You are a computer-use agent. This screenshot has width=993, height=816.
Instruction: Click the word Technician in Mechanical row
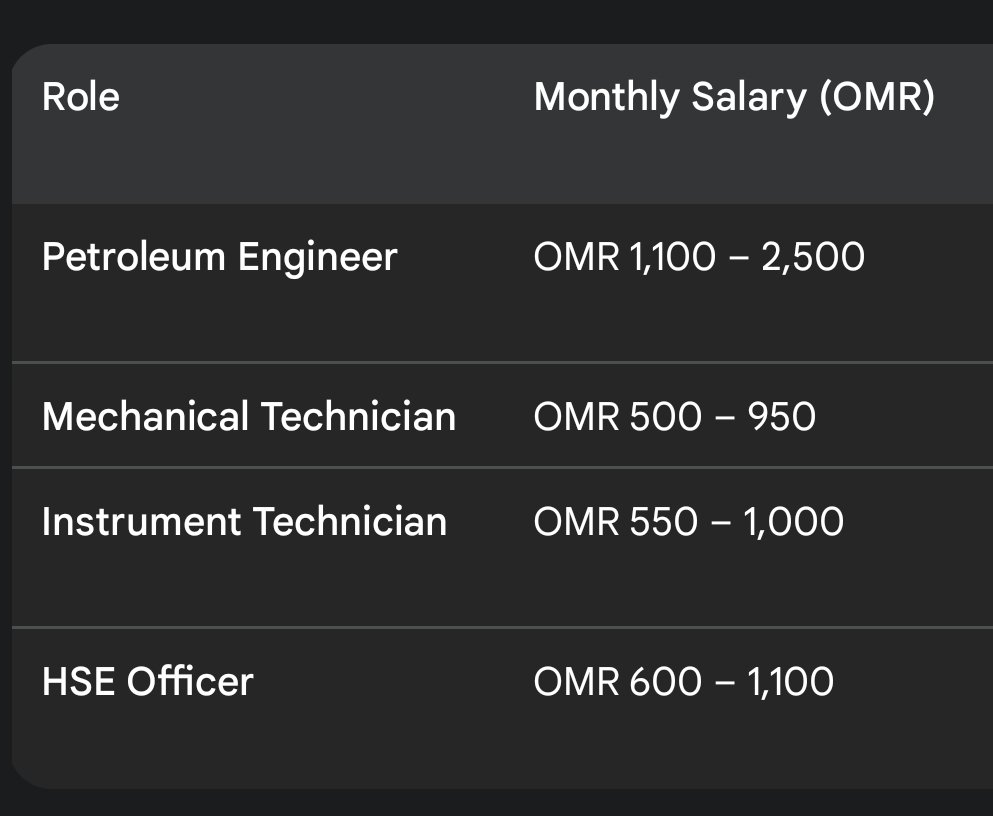358,416
